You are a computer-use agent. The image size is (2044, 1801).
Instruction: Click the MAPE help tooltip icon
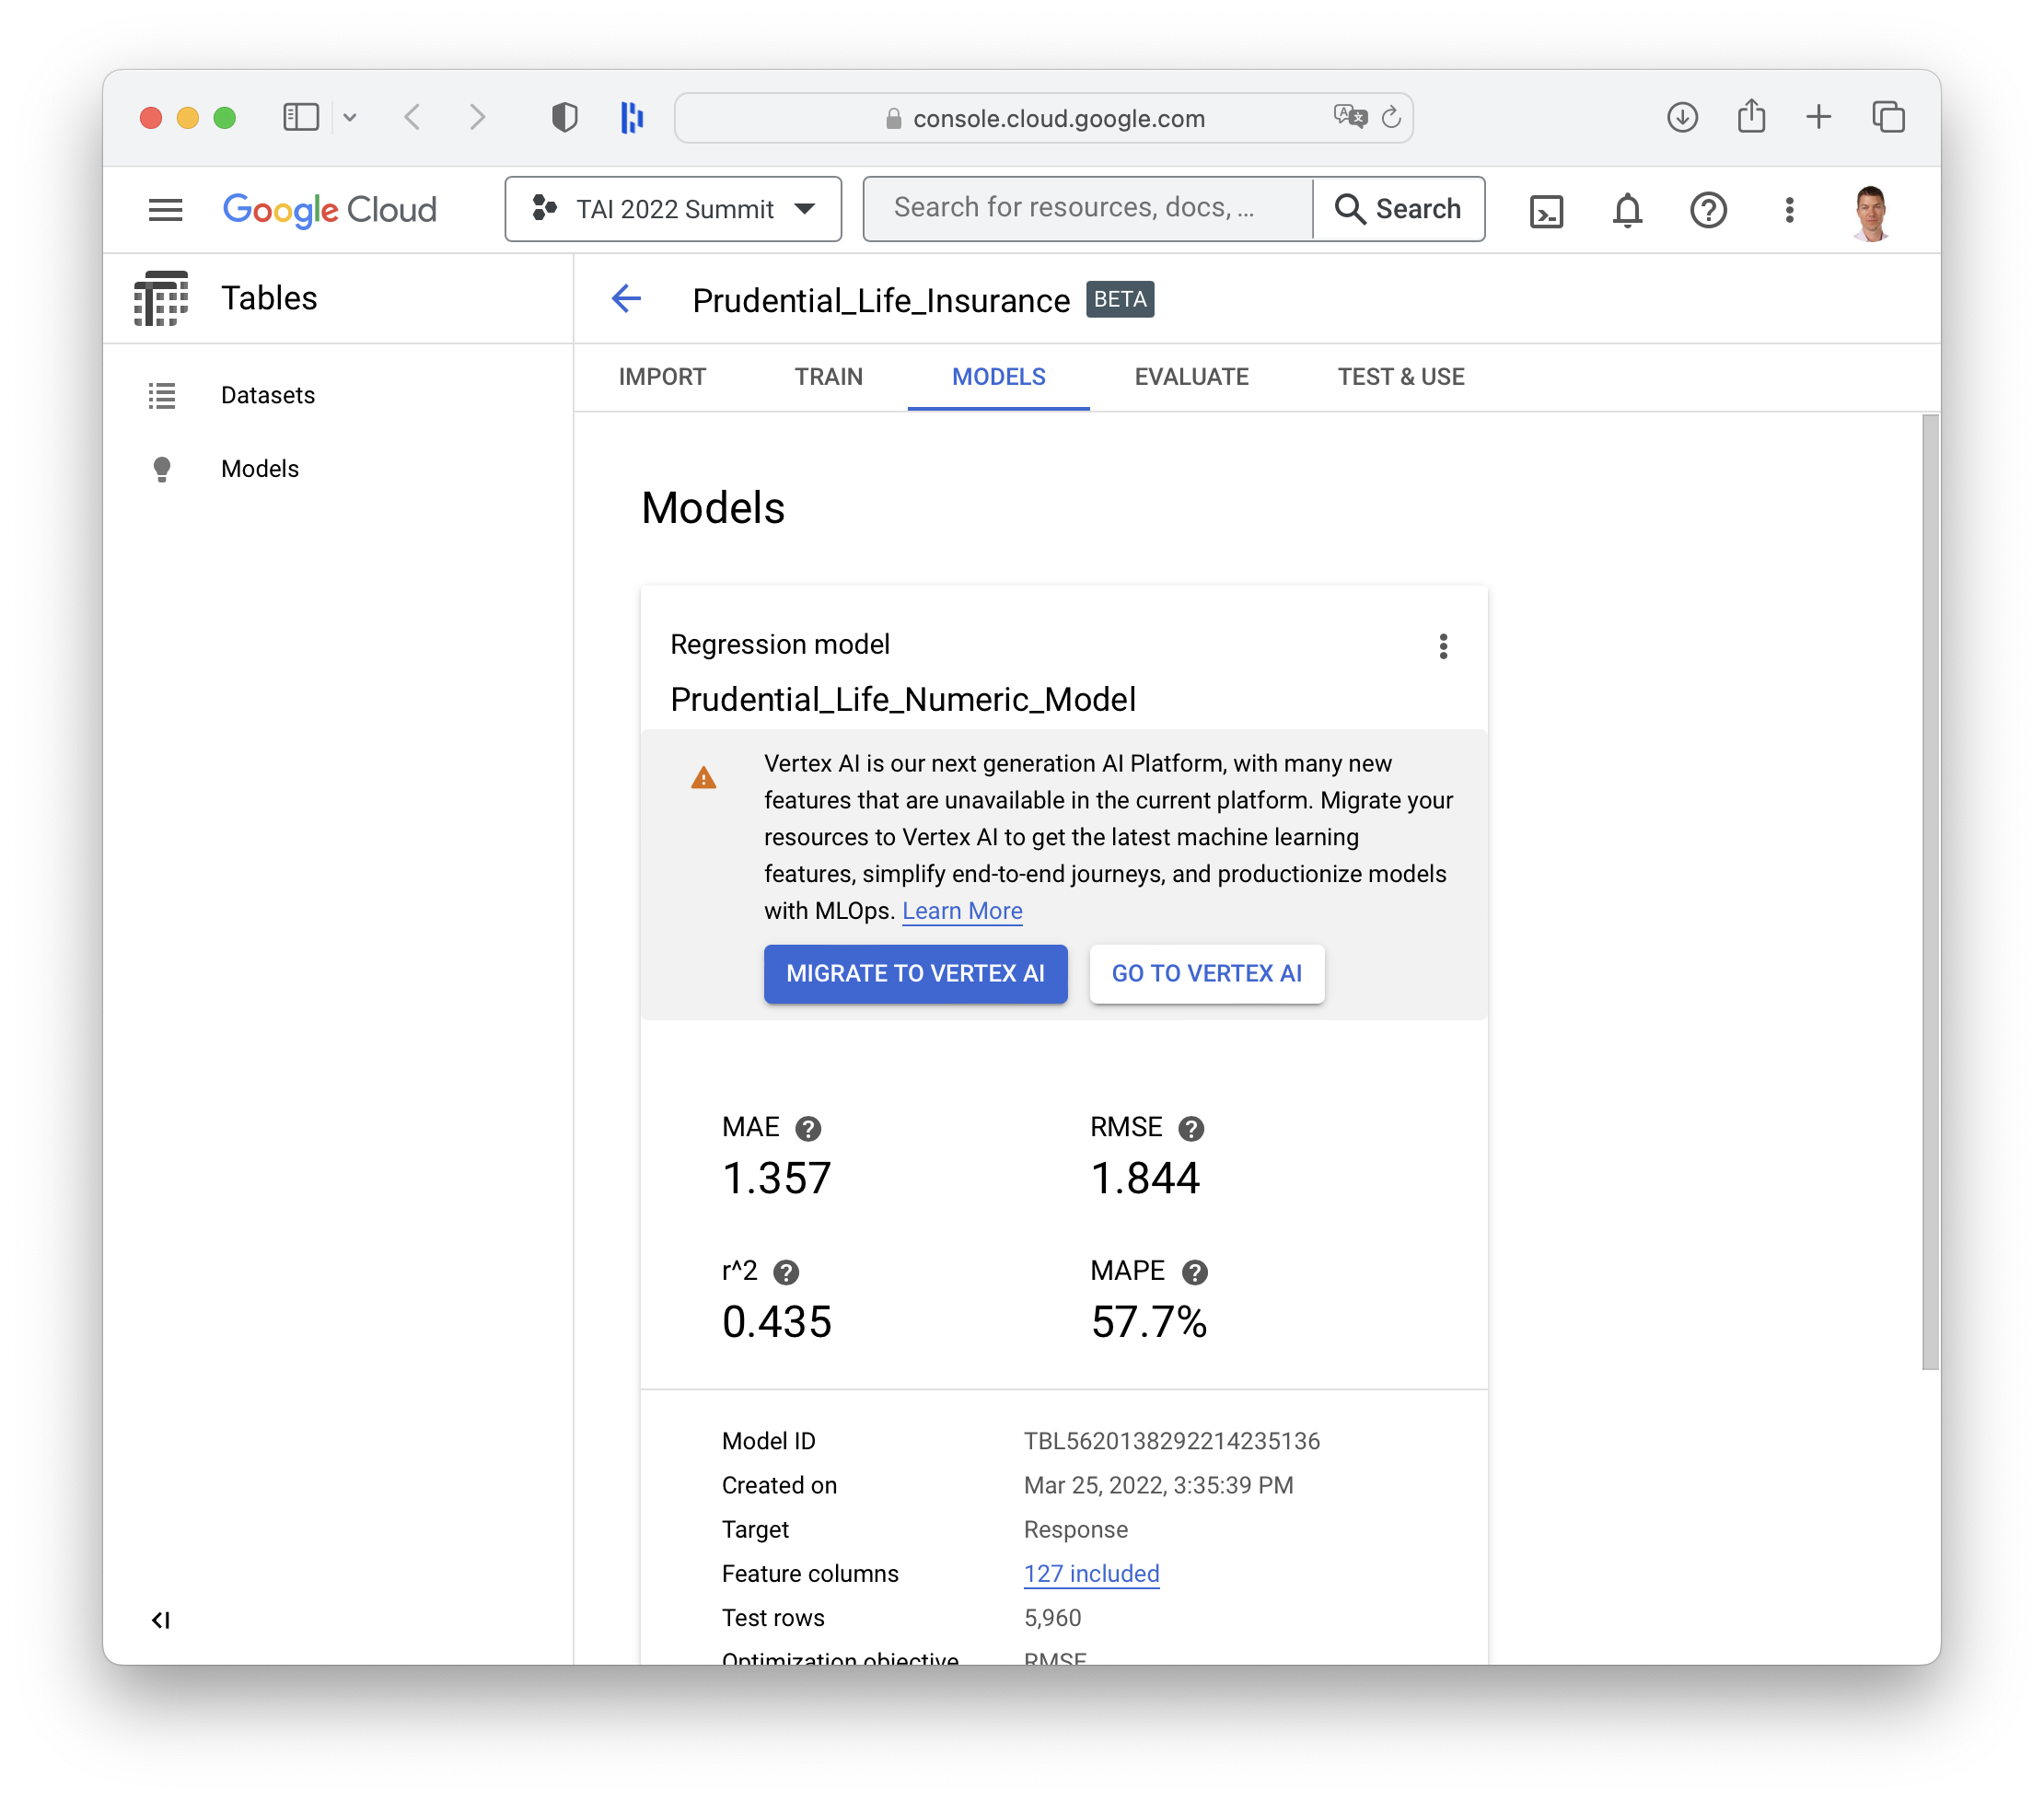pyautogui.click(x=1194, y=1272)
